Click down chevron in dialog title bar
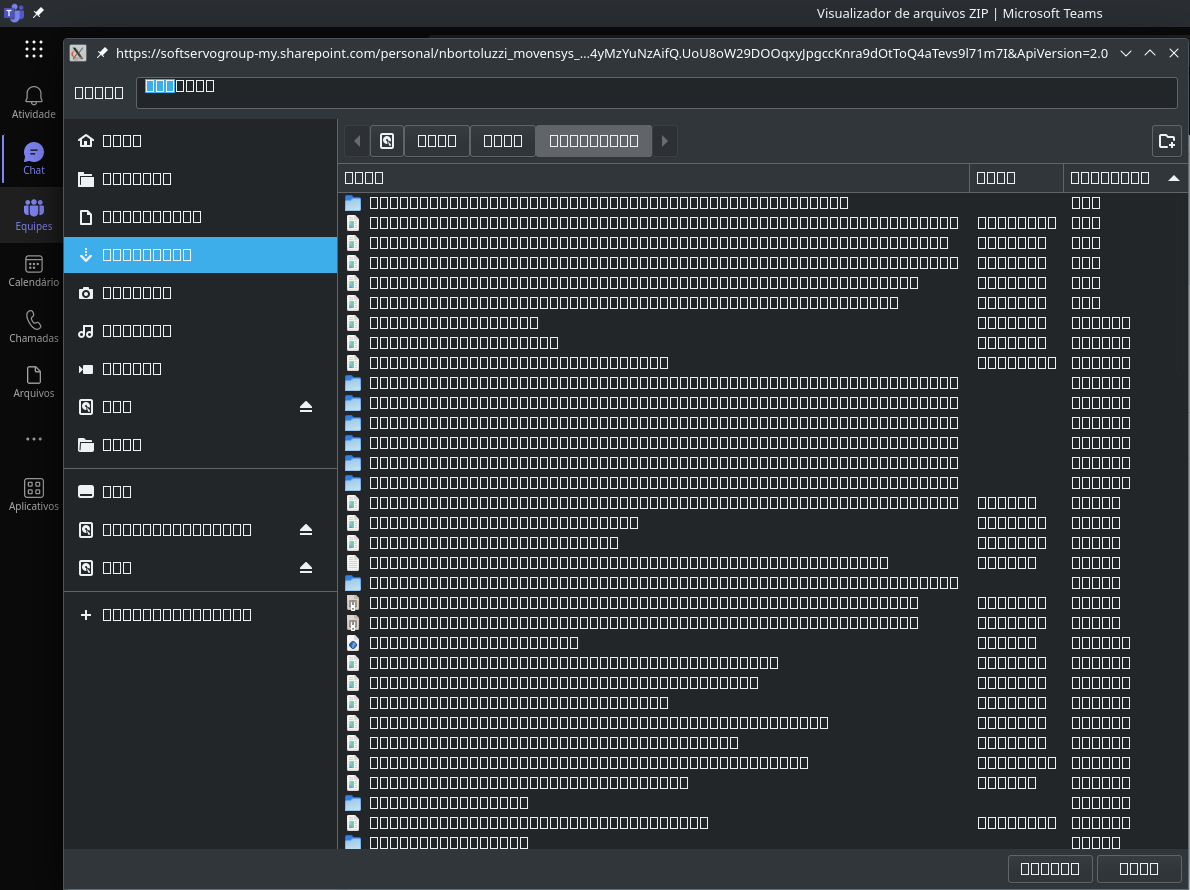The image size is (1190, 890). pyautogui.click(x=1126, y=53)
